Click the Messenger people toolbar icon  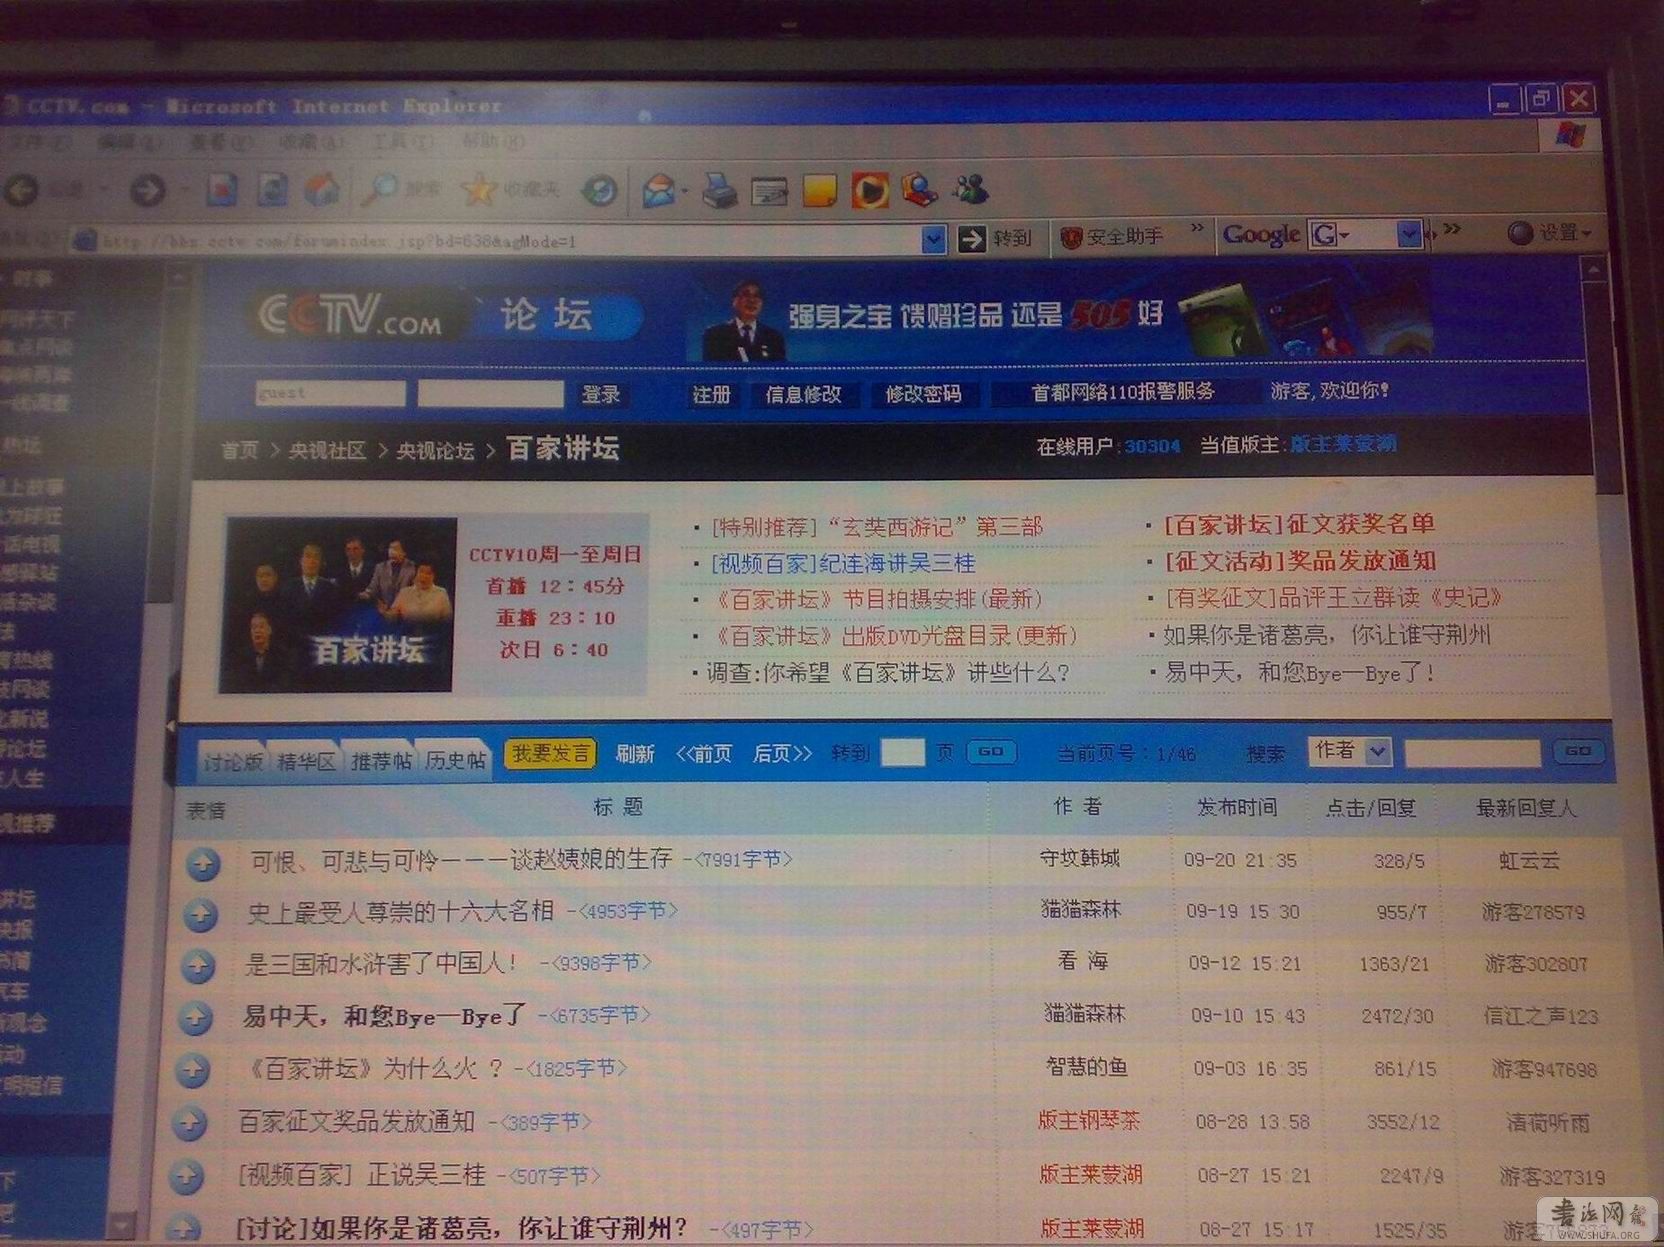[970, 188]
